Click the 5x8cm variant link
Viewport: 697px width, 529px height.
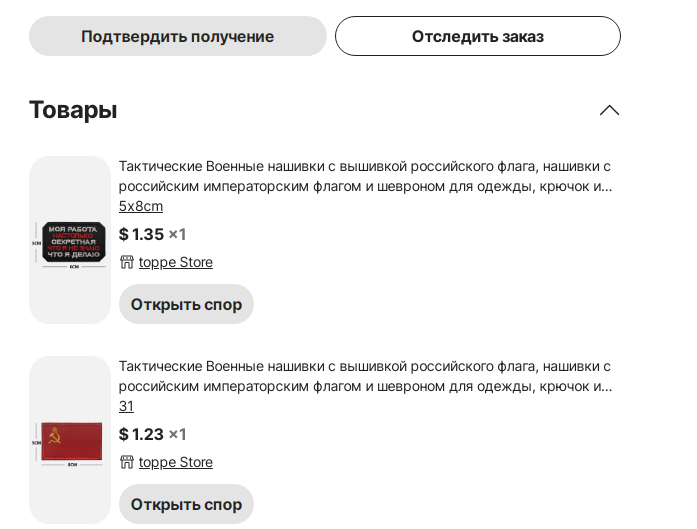[141, 206]
